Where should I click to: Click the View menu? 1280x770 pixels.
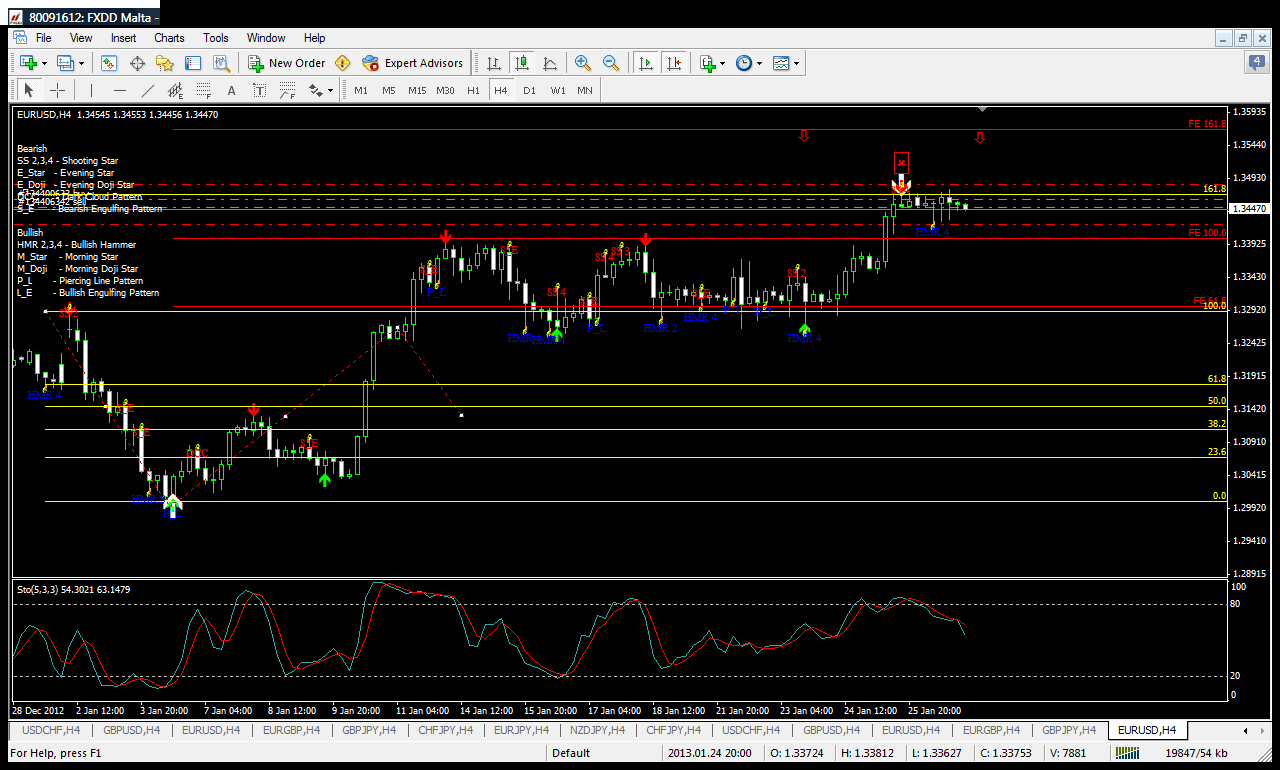click(81, 38)
